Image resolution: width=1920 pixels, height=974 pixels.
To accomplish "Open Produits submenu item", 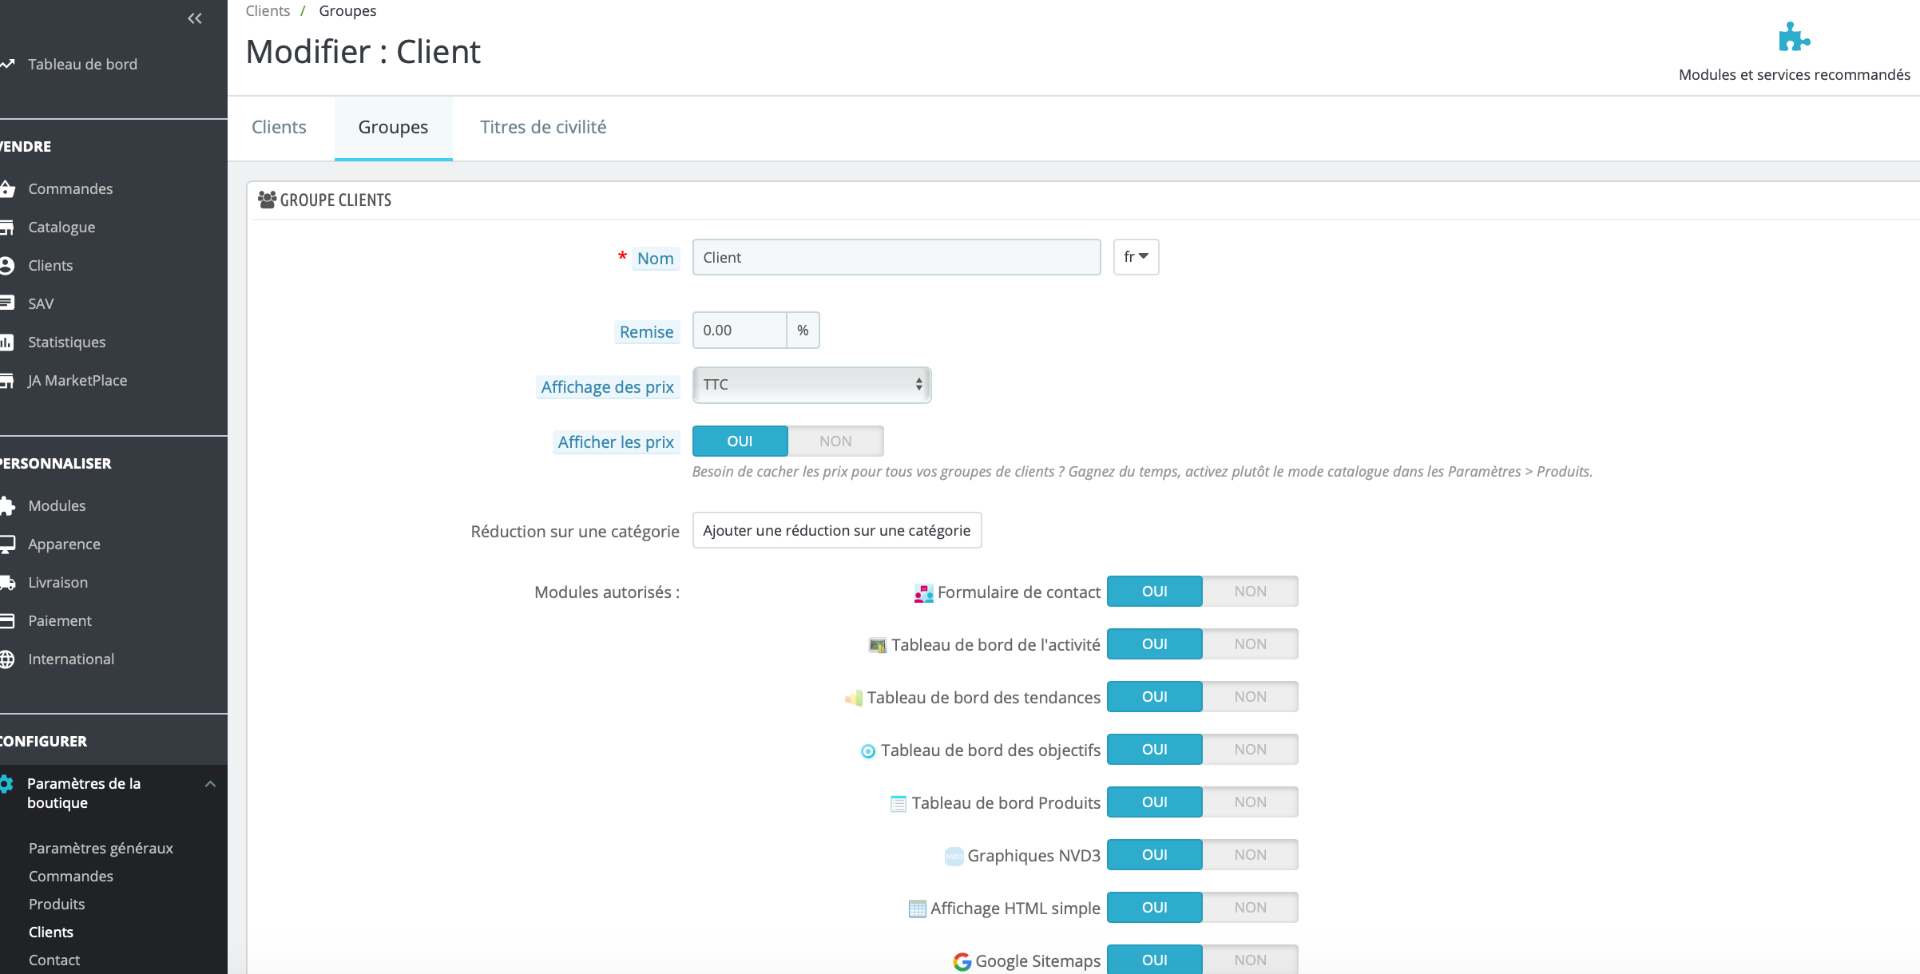I will click(x=57, y=904).
